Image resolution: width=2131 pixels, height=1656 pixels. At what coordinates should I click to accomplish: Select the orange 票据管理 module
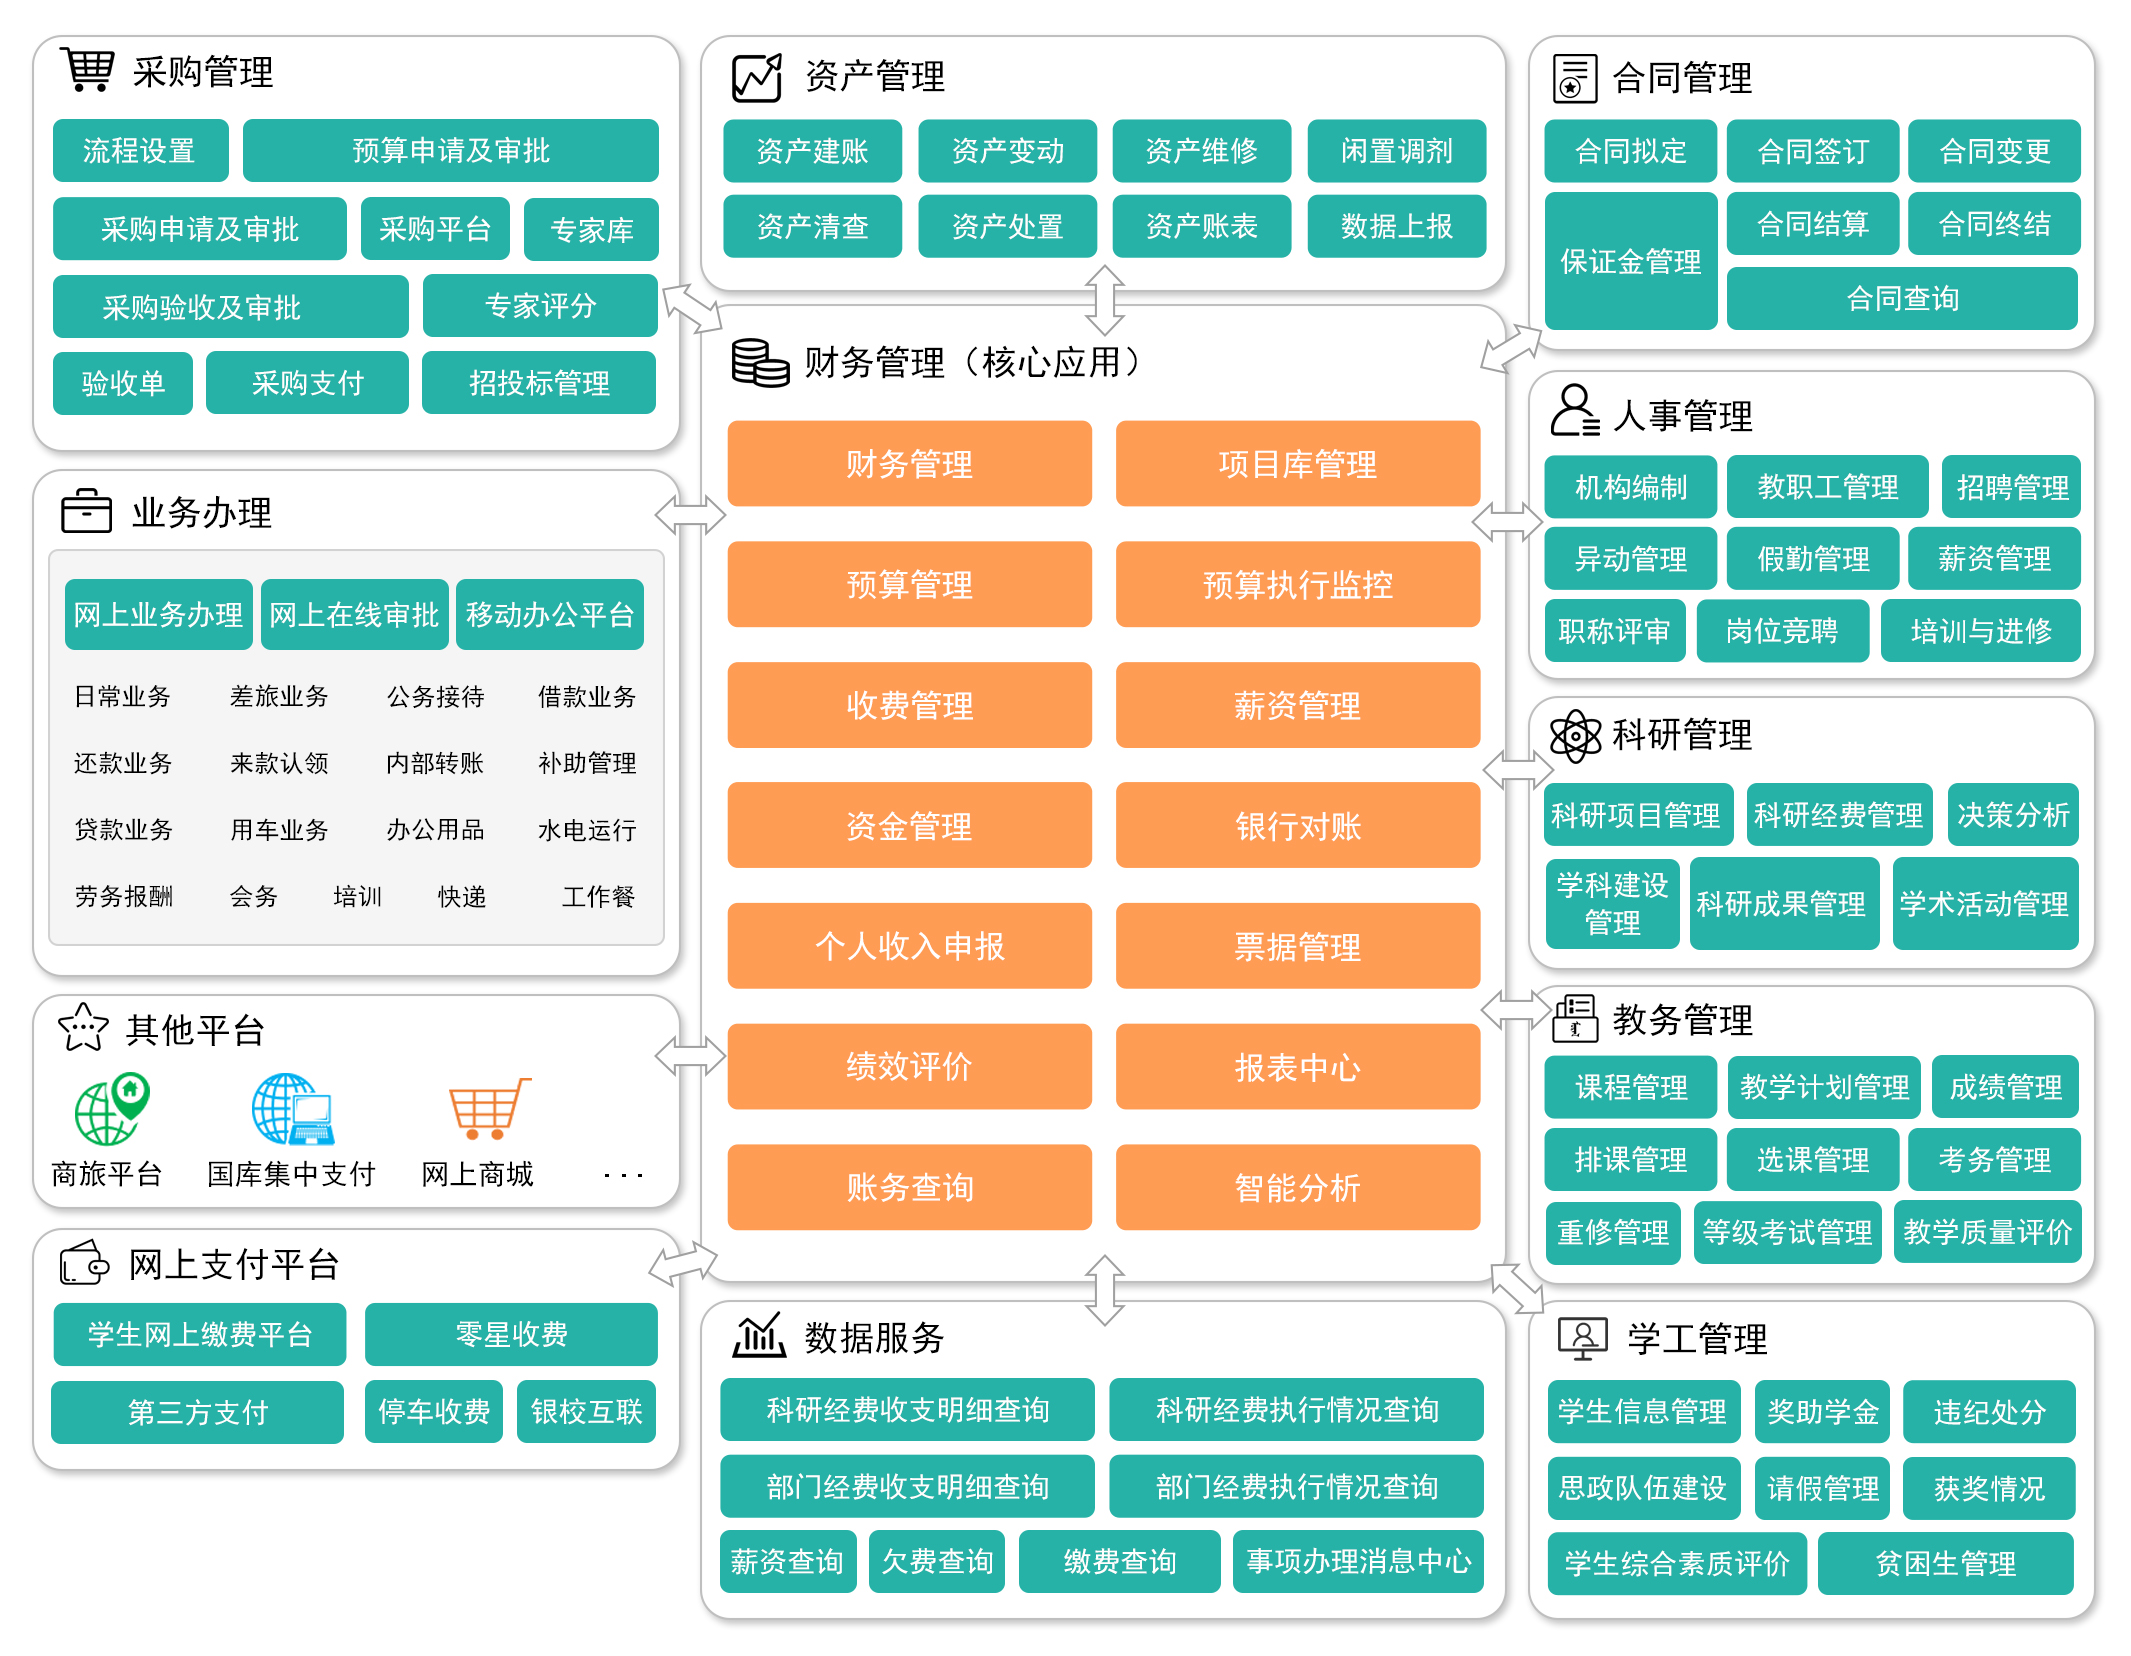(1297, 946)
